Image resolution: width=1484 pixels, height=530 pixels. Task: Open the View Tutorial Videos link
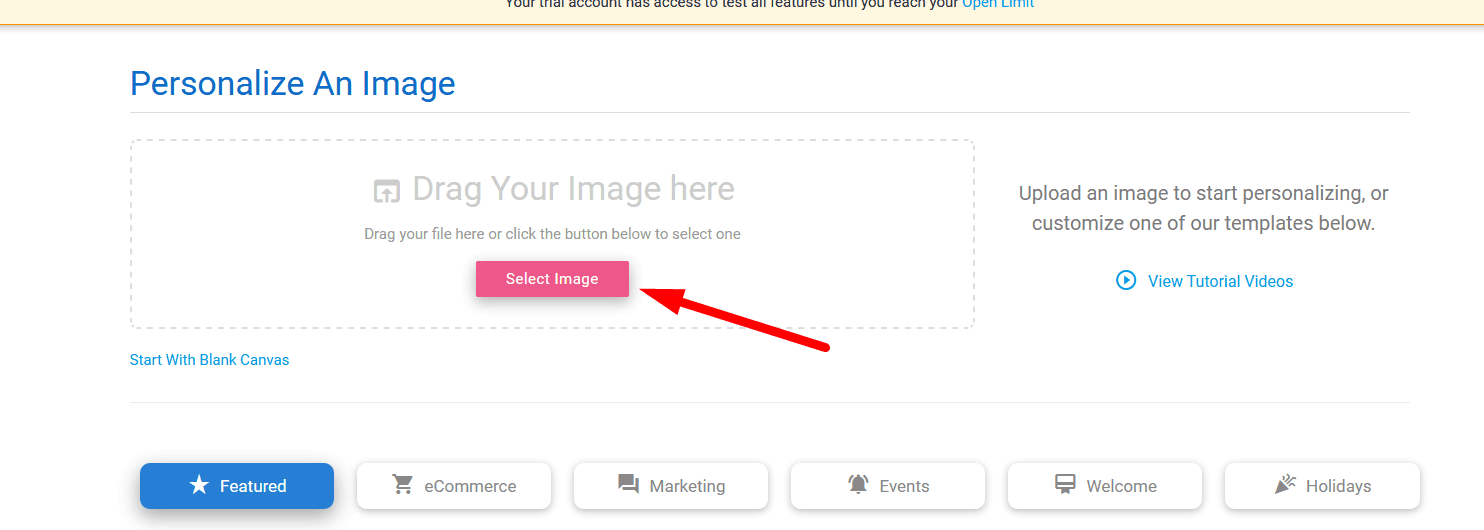[x=1220, y=282]
